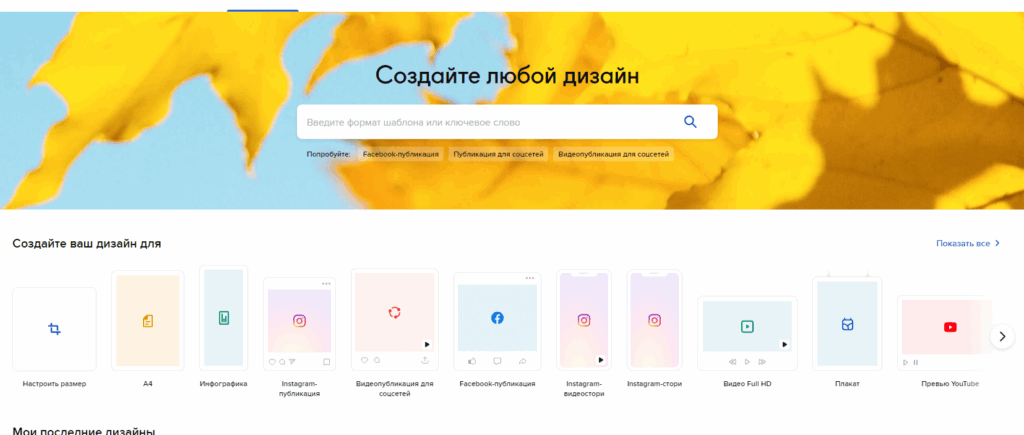Click play triangle in Видео Full HD controls

coord(747,361)
